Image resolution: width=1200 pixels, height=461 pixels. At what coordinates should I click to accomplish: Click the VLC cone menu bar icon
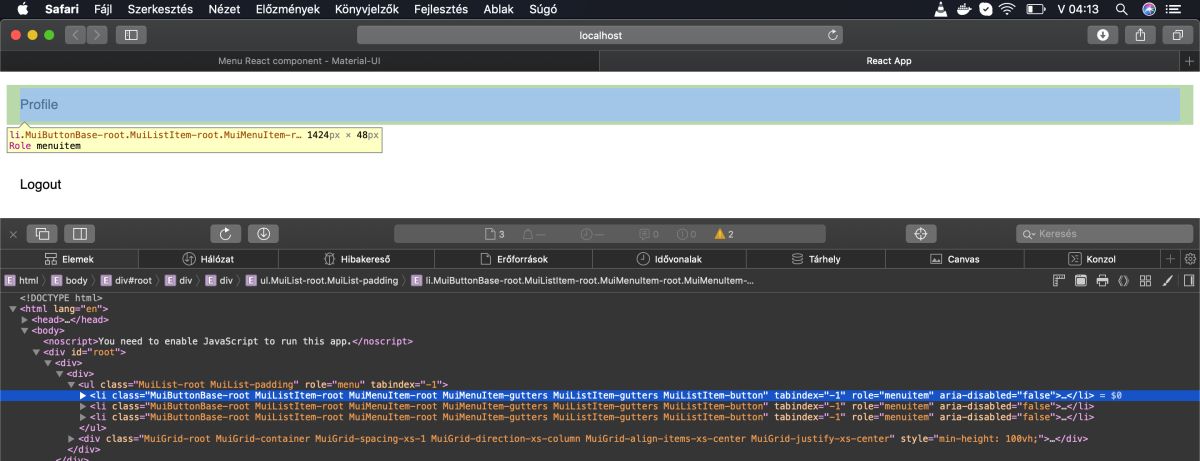941,8
